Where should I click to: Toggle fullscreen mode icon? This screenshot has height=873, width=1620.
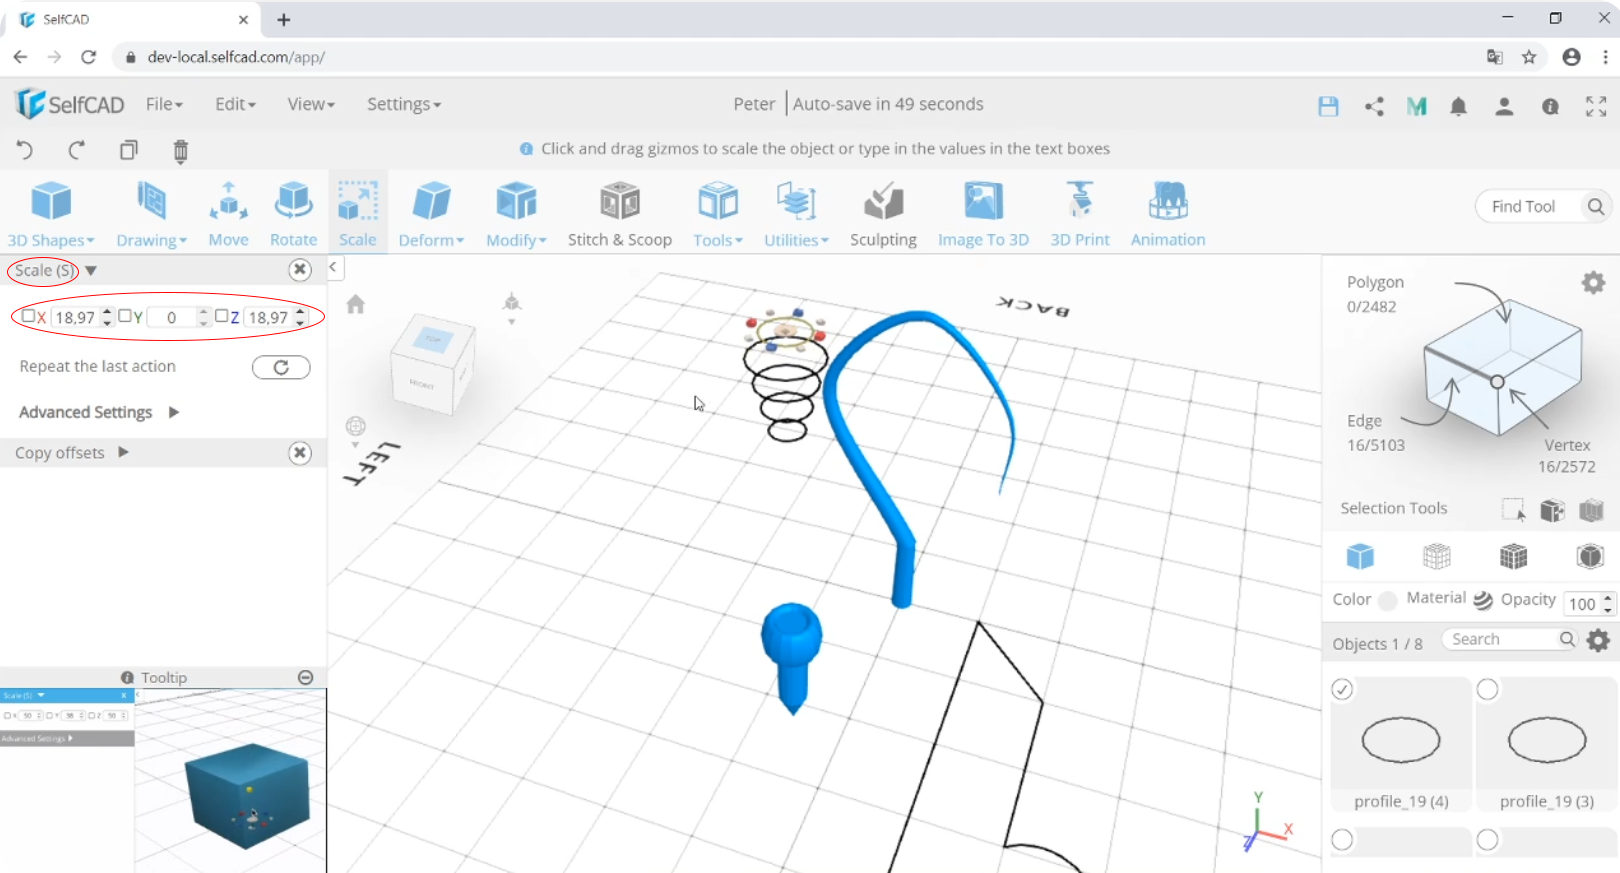point(1596,106)
